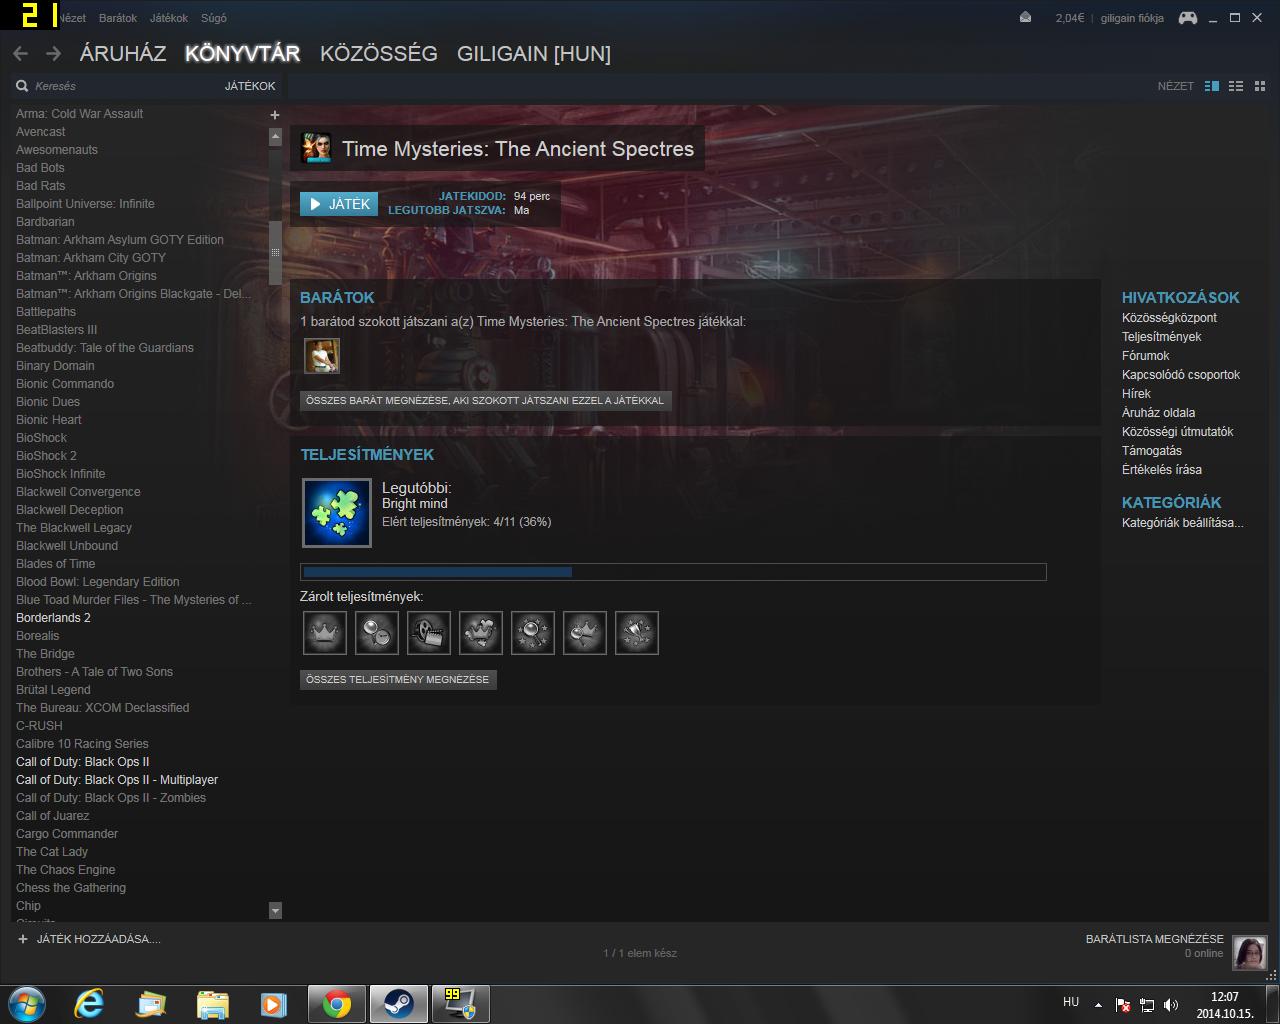Image resolution: width=1280 pixels, height=1024 pixels.
Task: Go to KÖZÖSSÉG tab
Action: [379, 54]
